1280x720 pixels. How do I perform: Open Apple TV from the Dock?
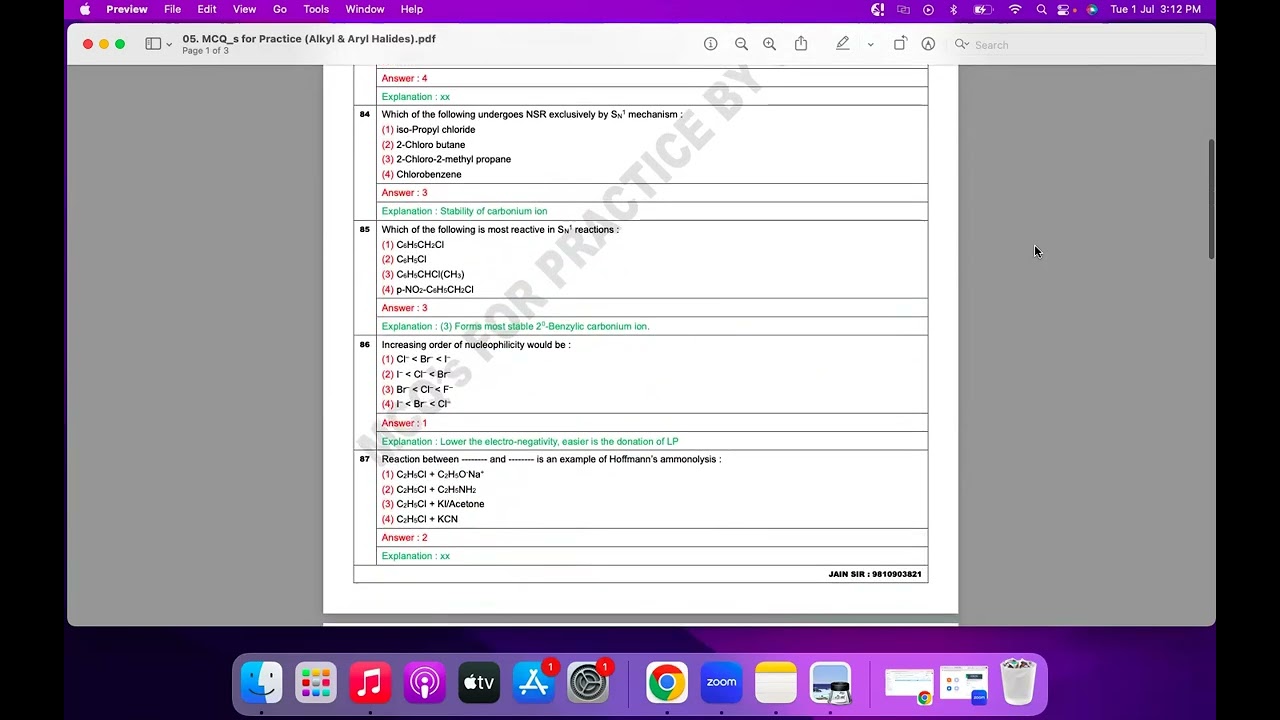pyautogui.click(x=479, y=683)
